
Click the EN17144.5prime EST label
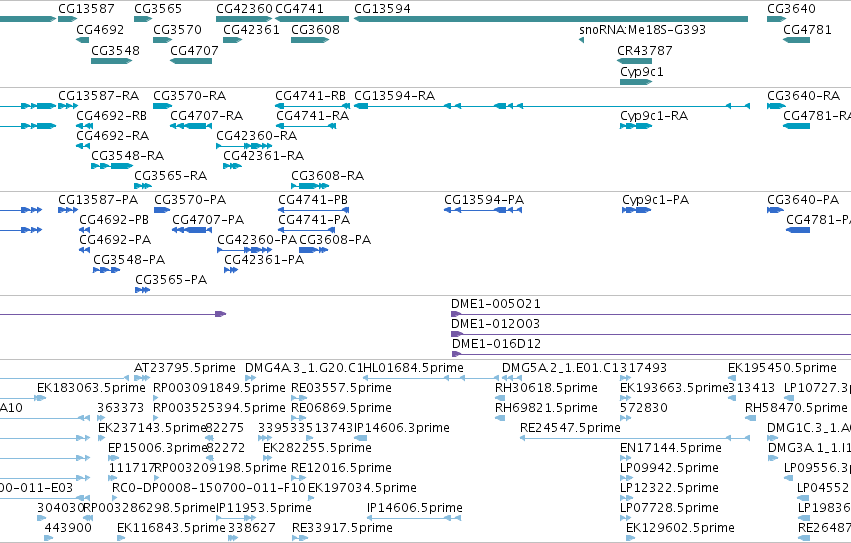click(x=671, y=449)
